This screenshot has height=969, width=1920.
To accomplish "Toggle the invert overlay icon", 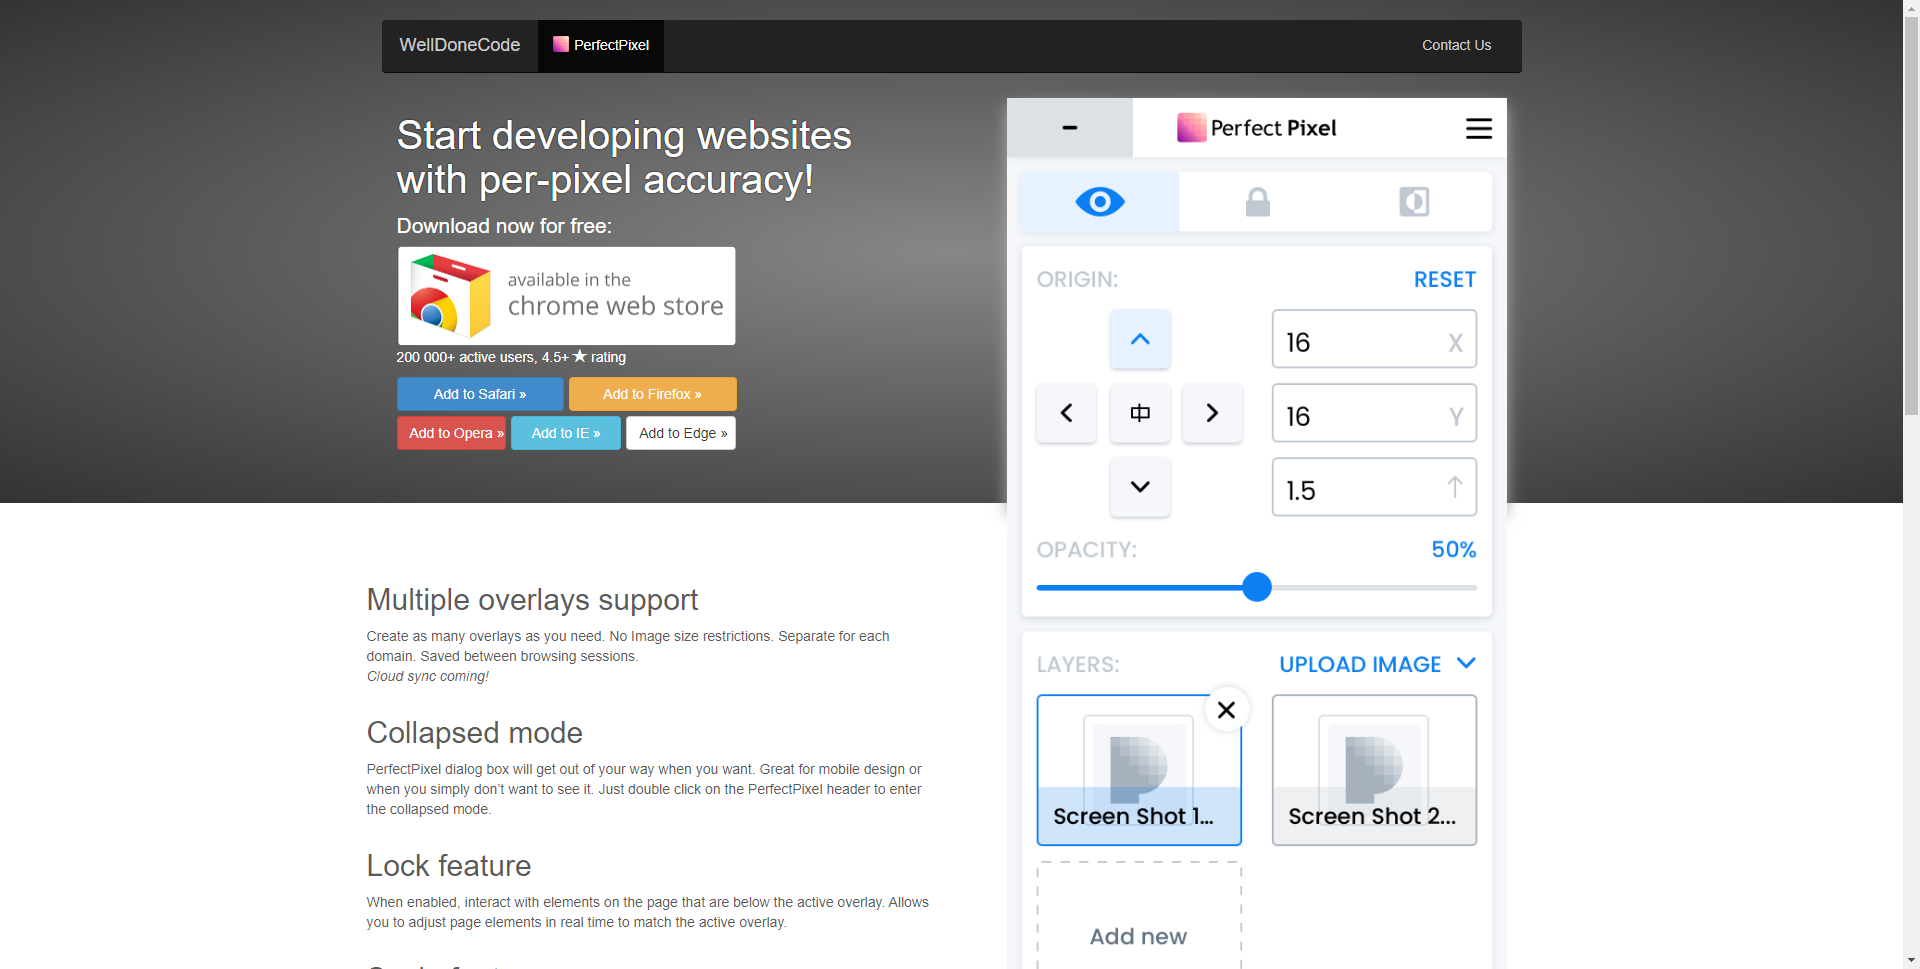I will 1413,202.
